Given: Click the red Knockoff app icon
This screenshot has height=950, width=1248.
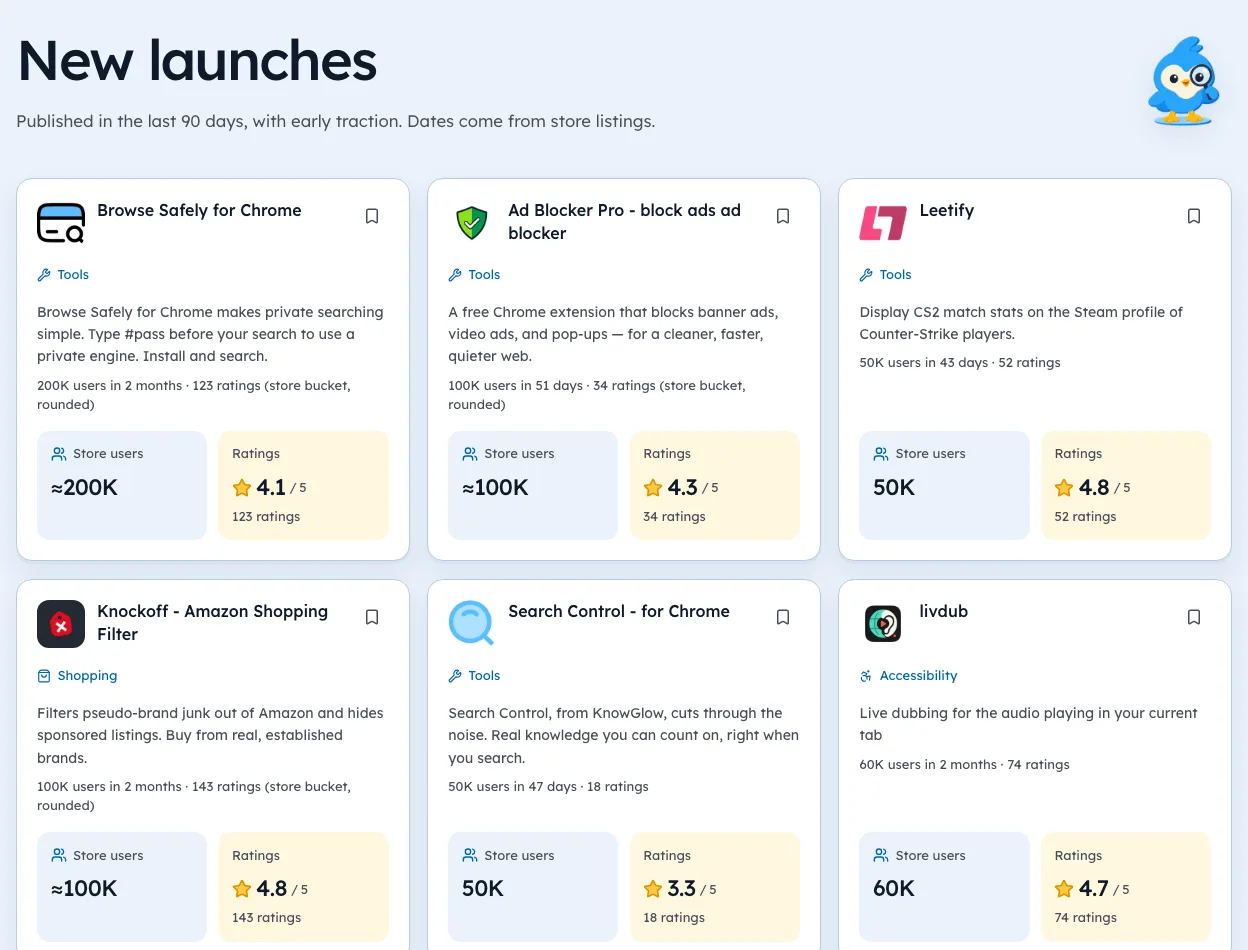Looking at the screenshot, I should [x=61, y=624].
